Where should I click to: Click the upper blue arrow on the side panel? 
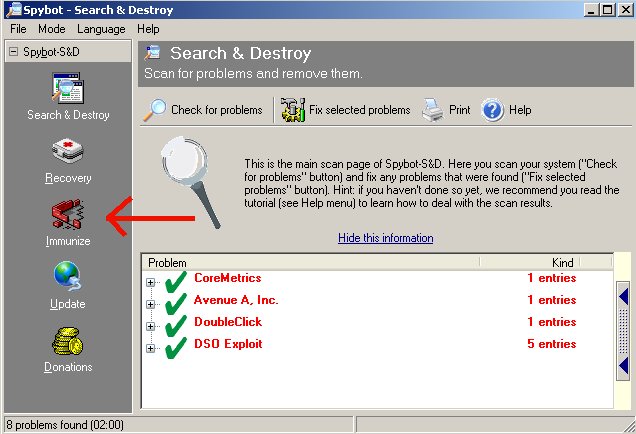[623, 297]
